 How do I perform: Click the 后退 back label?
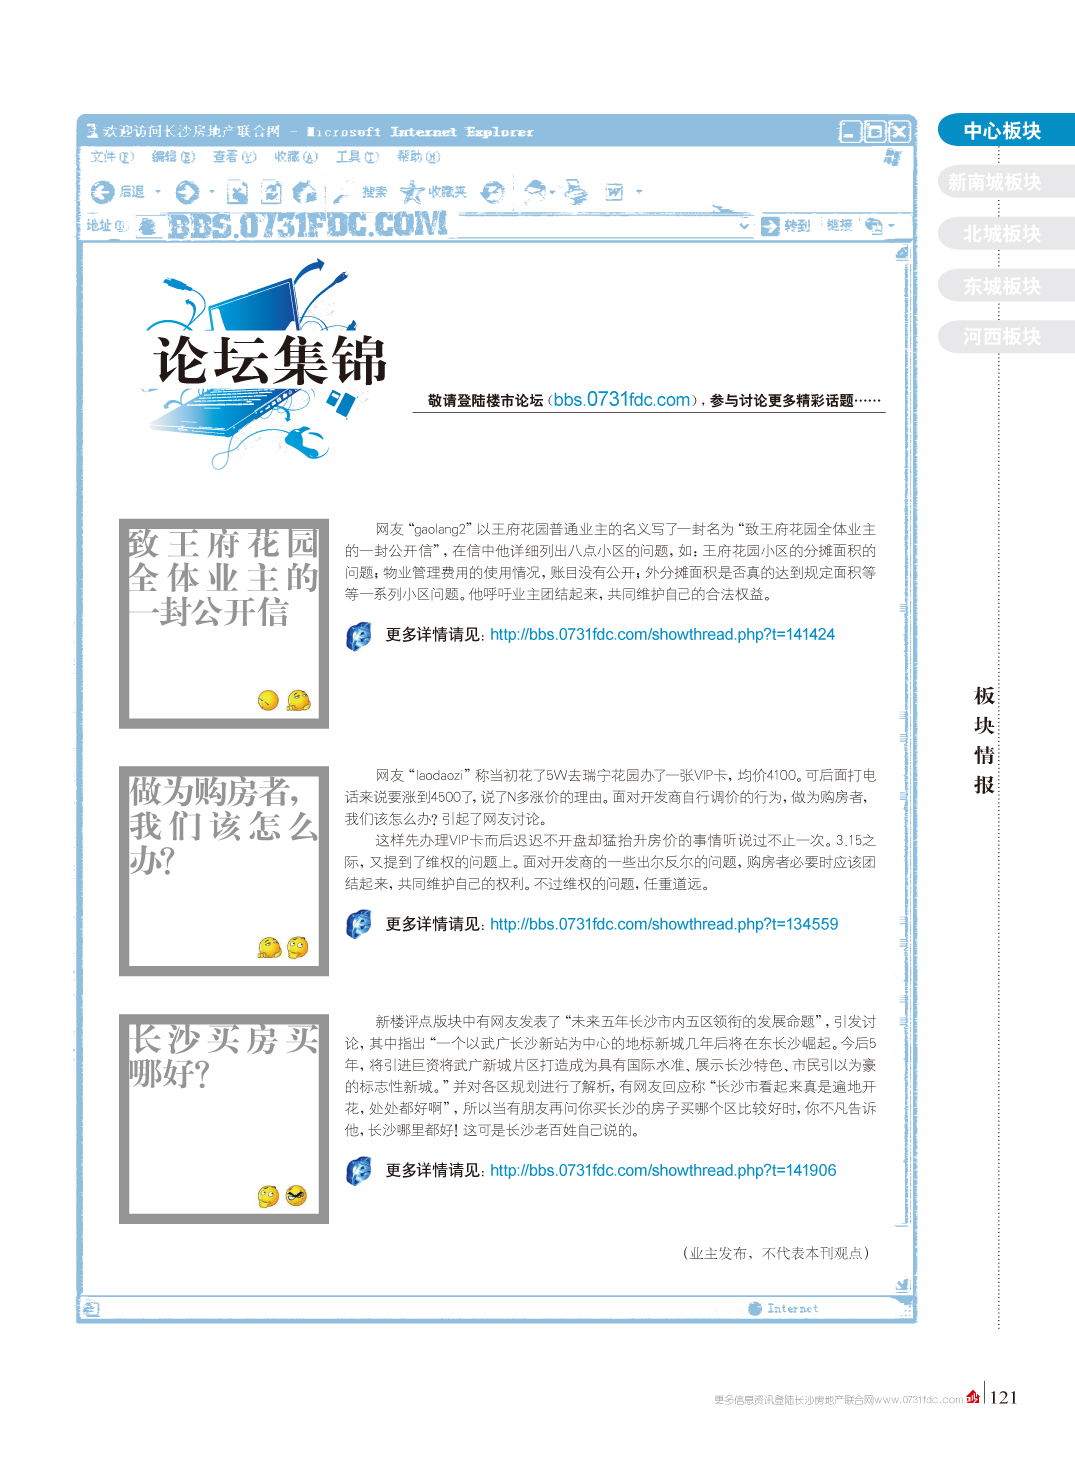[x=132, y=192]
